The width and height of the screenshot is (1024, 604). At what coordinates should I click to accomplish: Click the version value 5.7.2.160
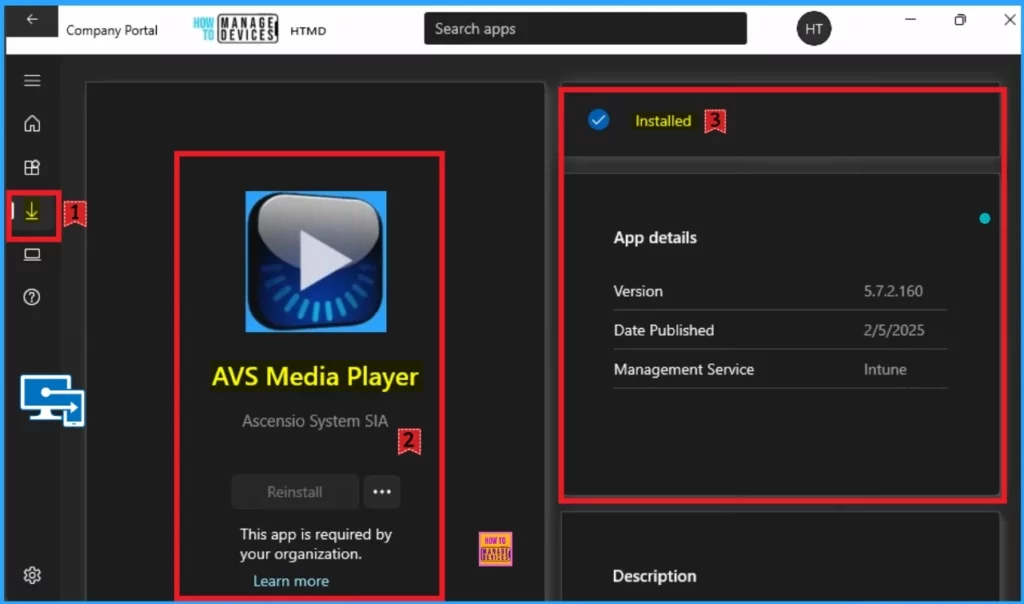coord(893,291)
